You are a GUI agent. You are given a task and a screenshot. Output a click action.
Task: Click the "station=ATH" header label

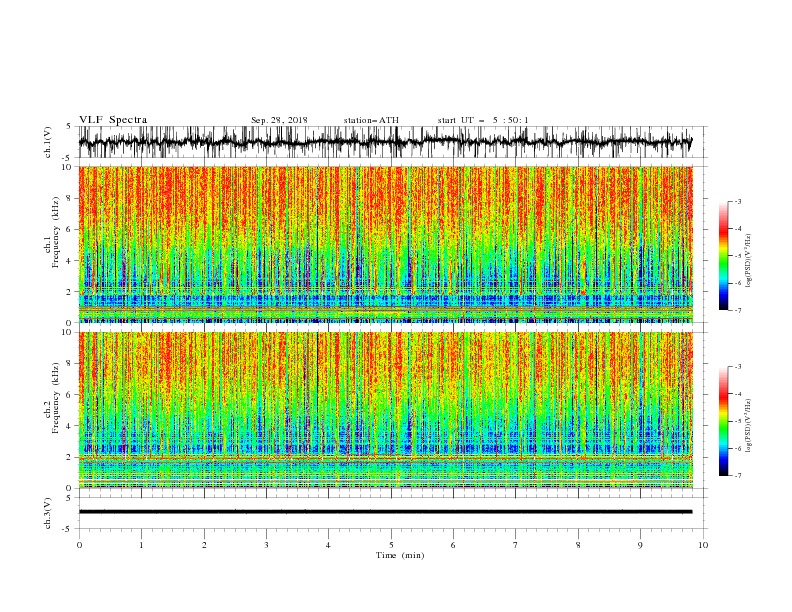pos(371,120)
